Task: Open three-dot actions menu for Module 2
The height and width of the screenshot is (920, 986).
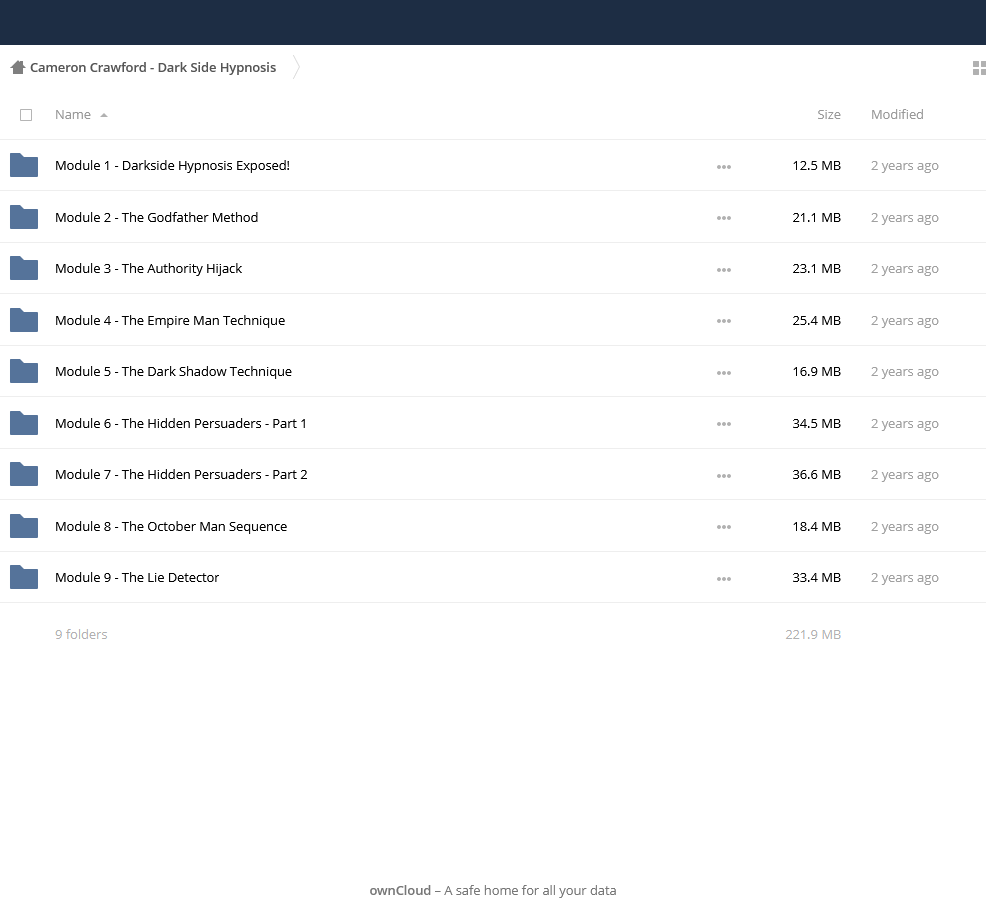Action: coord(724,218)
